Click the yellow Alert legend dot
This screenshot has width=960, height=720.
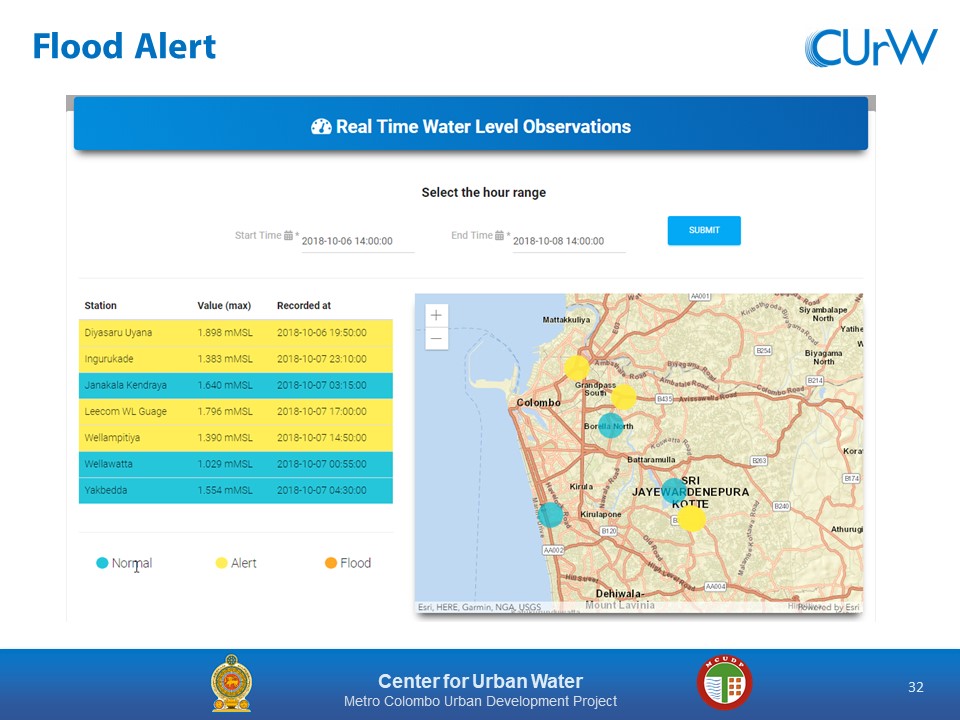(222, 563)
